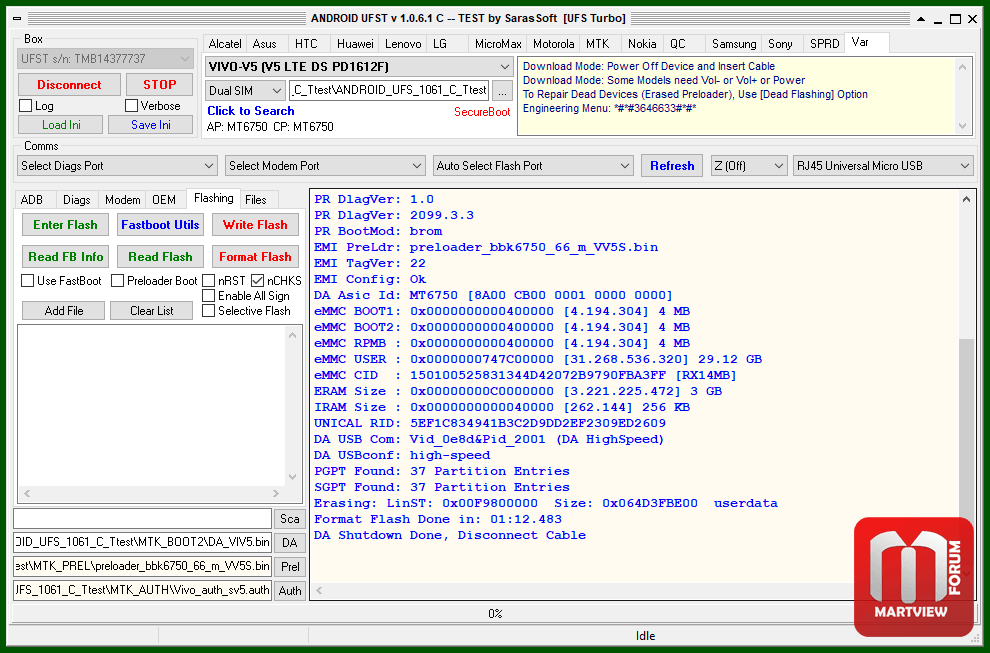Viewport: 990px width, 653px height.
Task: Switch to the Files tab
Action: click(x=256, y=200)
